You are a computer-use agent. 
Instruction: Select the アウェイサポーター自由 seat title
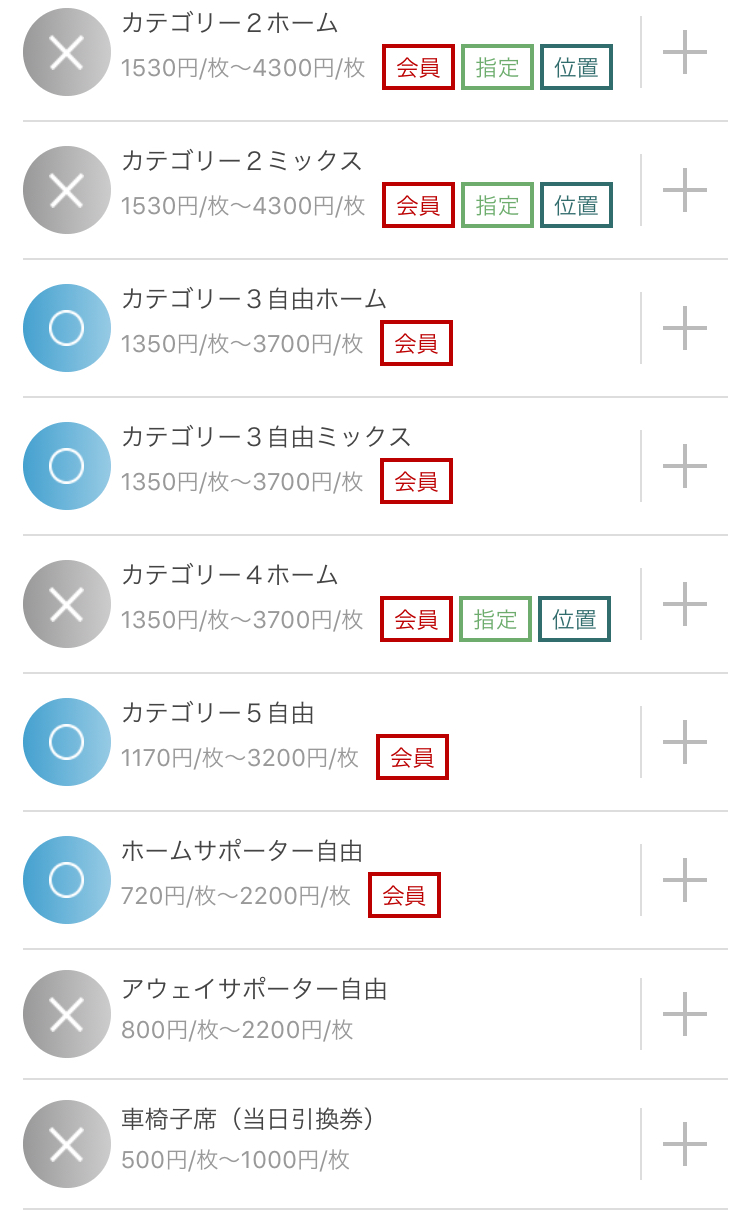pos(254,989)
